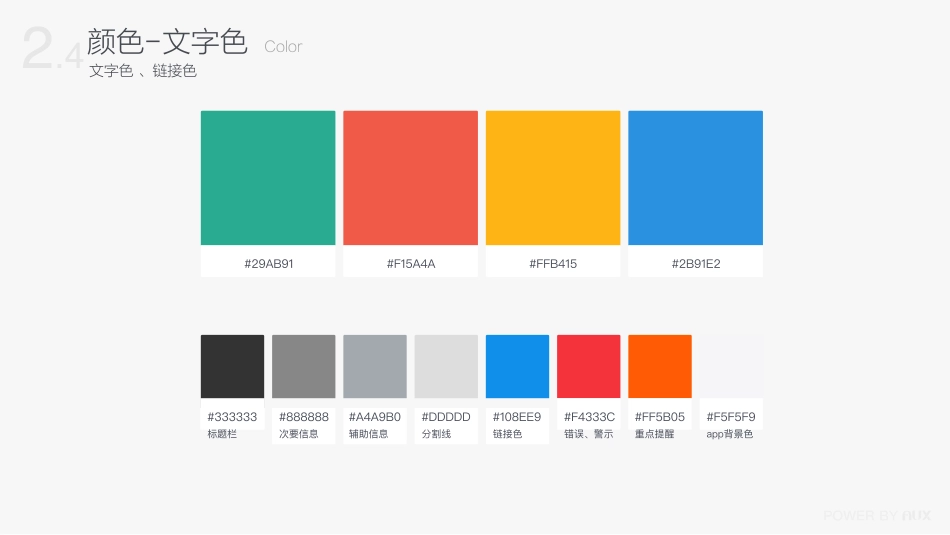Image resolution: width=950 pixels, height=535 pixels.
Task: Click the POWER BY AUX watermark
Action: 876,515
